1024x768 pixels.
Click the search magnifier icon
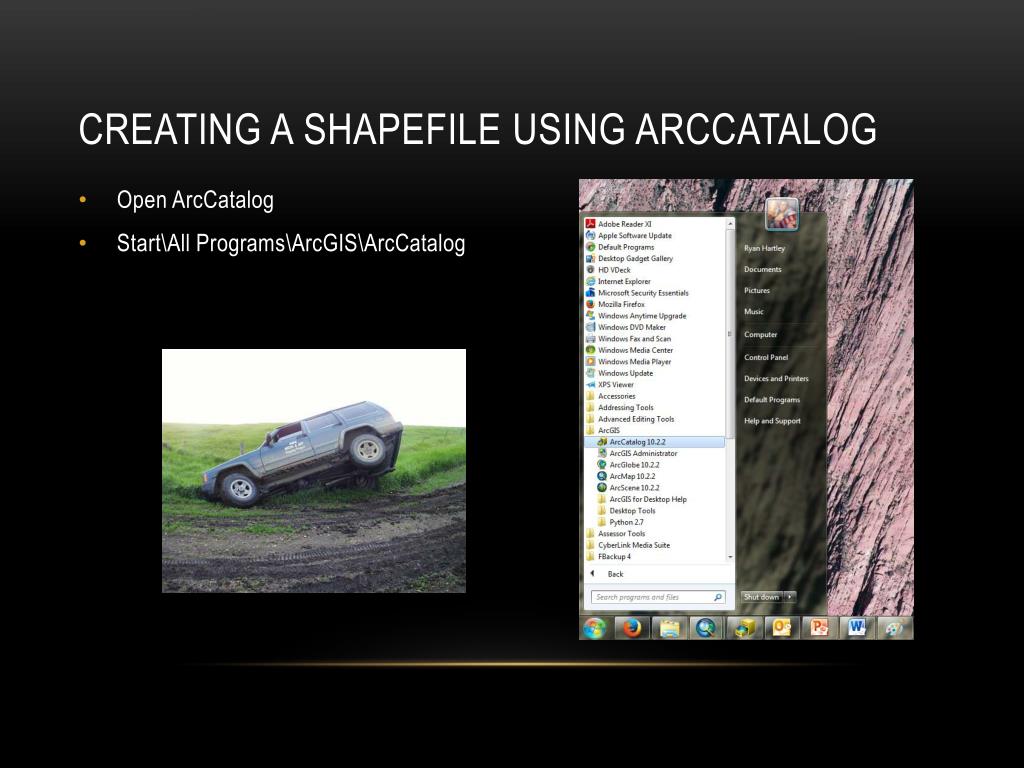[x=718, y=597]
